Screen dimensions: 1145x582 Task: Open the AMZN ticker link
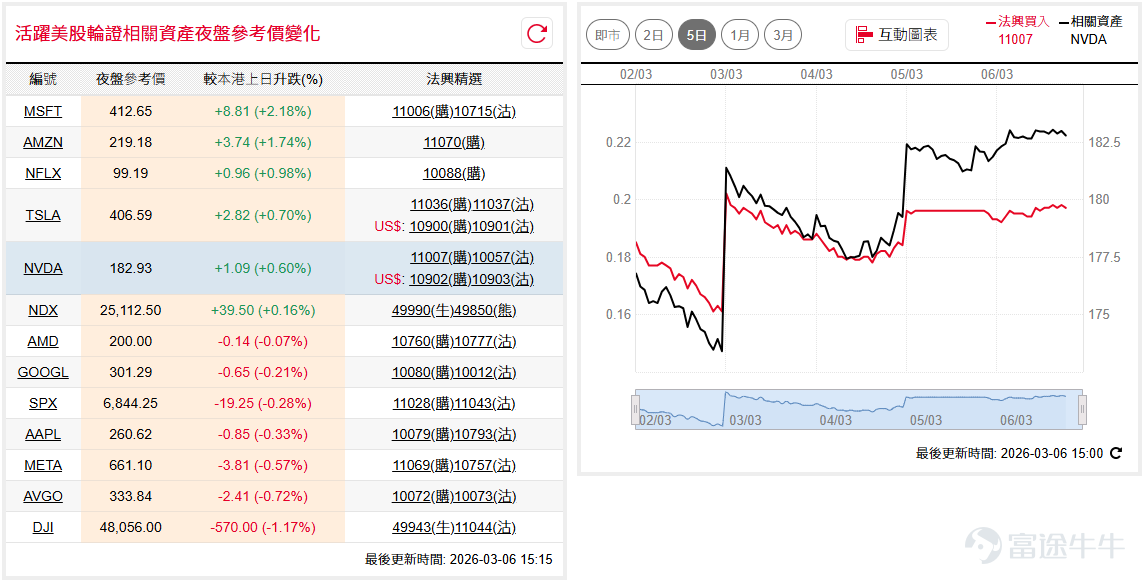[43, 142]
